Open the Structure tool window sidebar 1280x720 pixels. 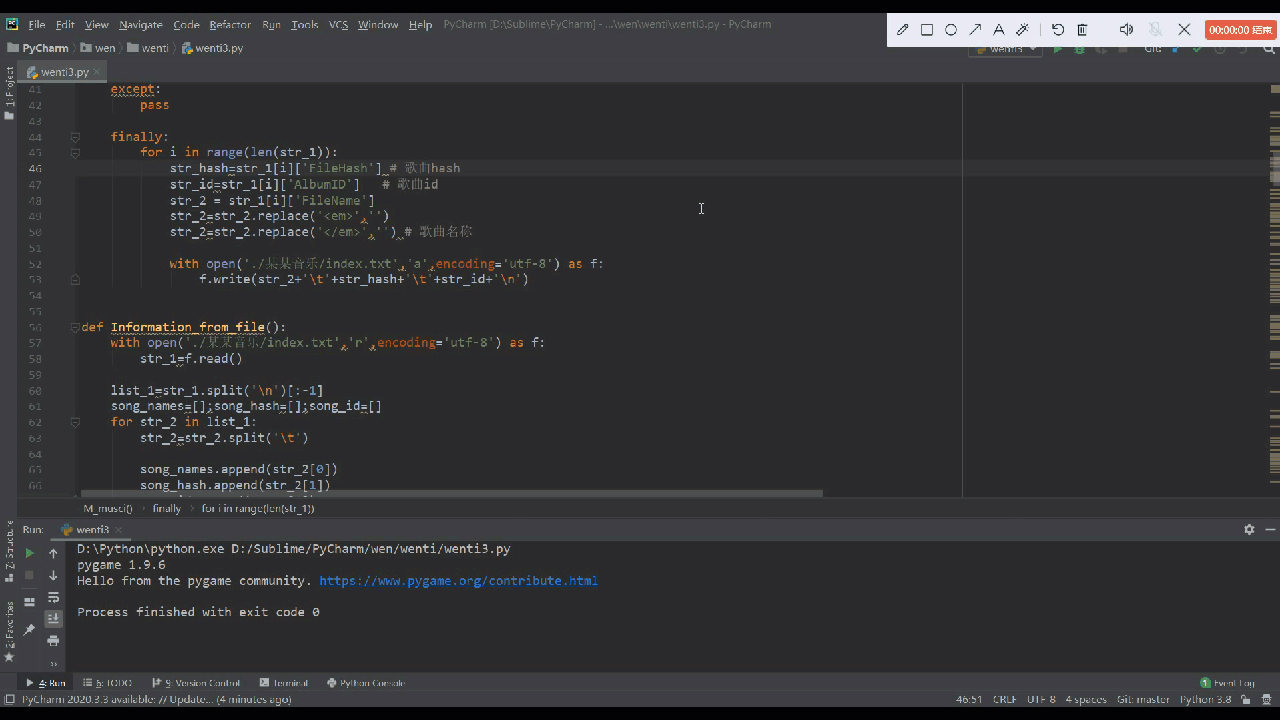(x=9, y=551)
